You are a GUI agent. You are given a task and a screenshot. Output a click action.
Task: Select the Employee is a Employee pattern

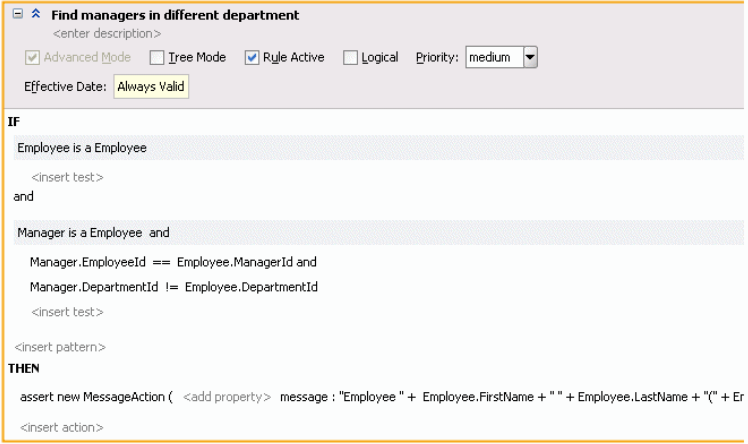[x=82, y=148]
